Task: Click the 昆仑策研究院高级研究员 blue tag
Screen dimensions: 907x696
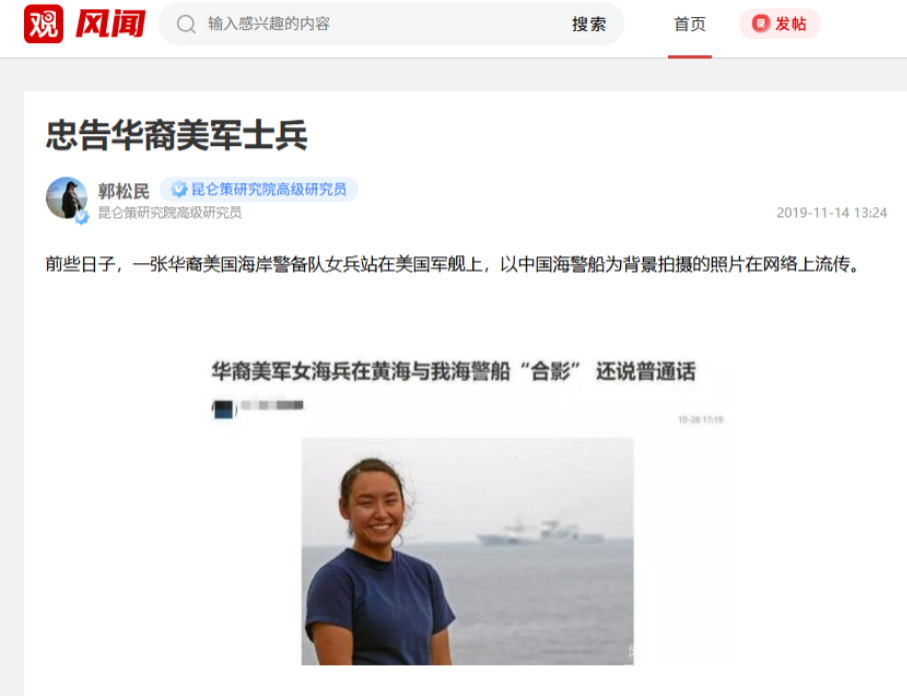Action: click(259, 189)
